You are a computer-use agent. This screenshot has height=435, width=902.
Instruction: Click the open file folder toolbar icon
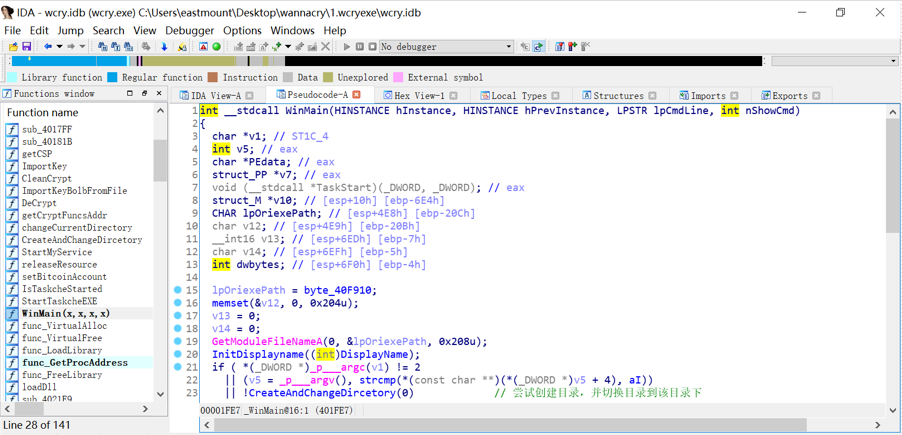13,47
